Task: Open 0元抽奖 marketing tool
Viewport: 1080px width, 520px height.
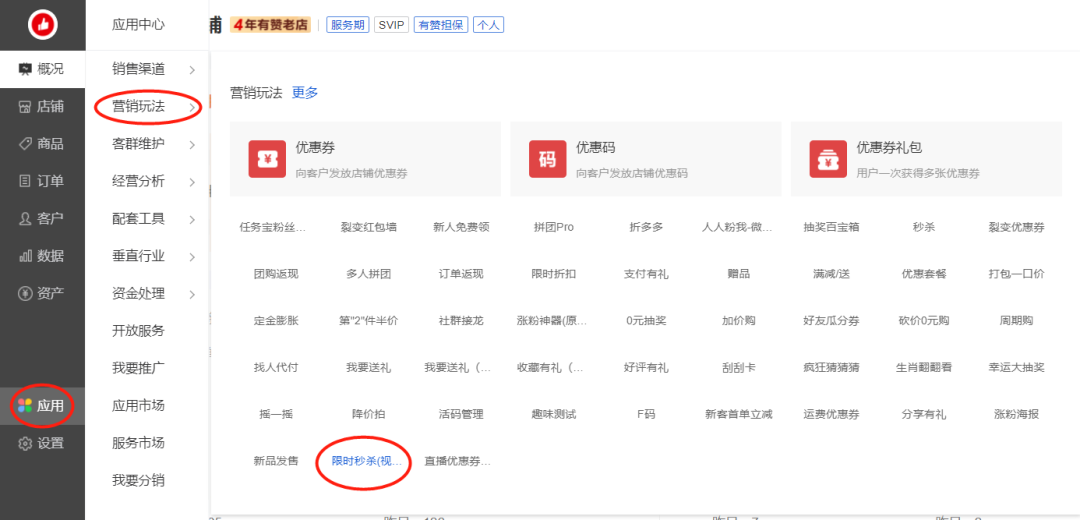Action: 646,321
